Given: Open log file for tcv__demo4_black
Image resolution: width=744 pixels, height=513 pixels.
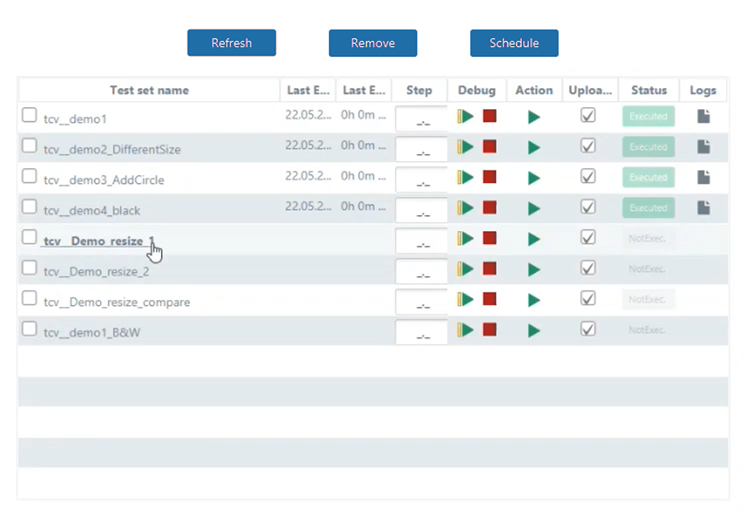Looking at the screenshot, I should [704, 208].
